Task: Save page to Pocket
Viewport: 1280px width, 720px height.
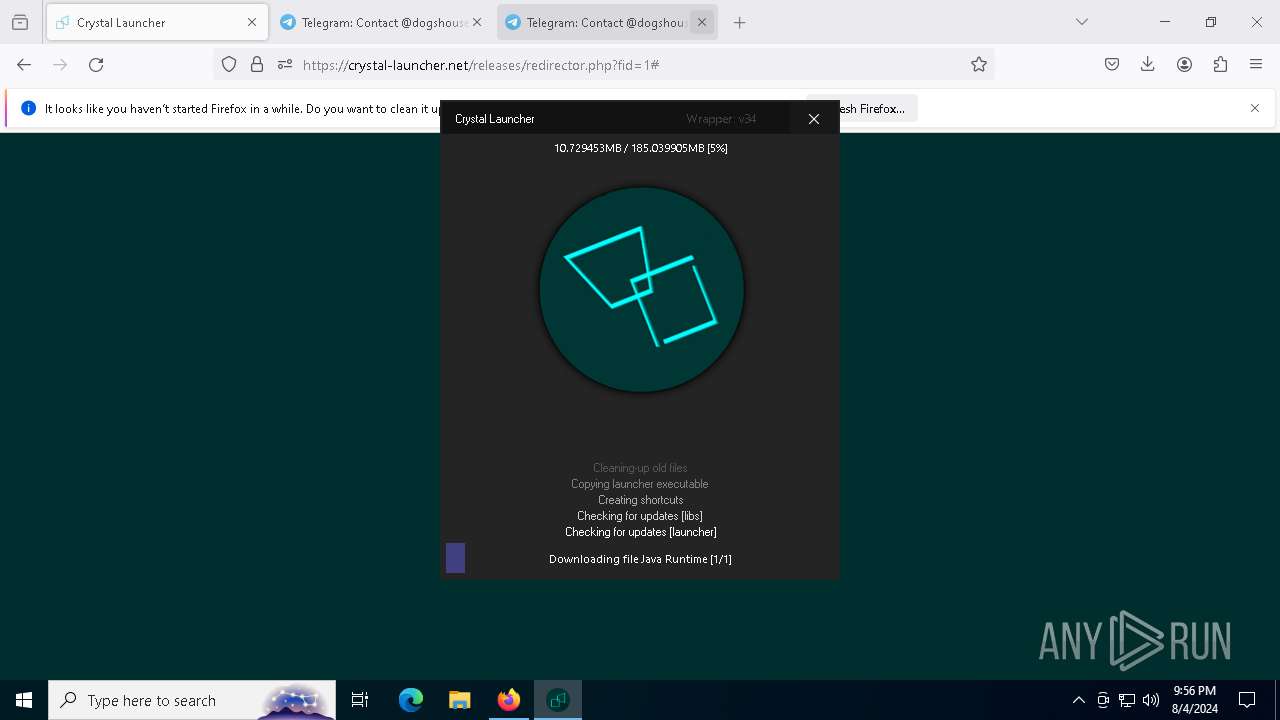Action: click(x=1112, y=64)
